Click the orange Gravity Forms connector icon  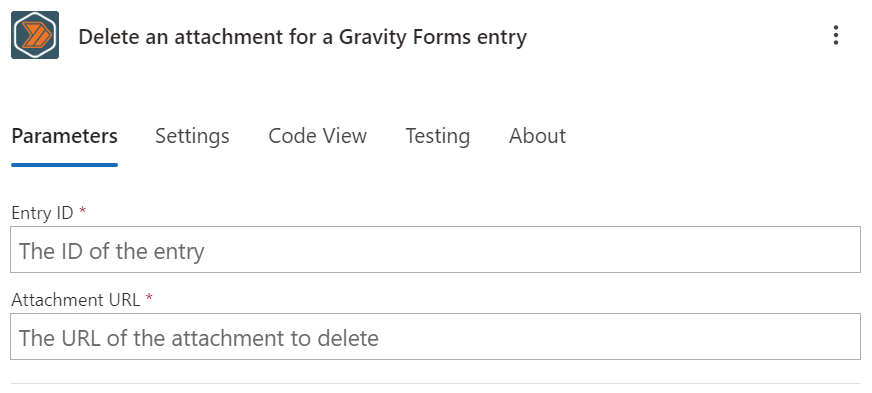pyautogui.click(x=35, y=35)
